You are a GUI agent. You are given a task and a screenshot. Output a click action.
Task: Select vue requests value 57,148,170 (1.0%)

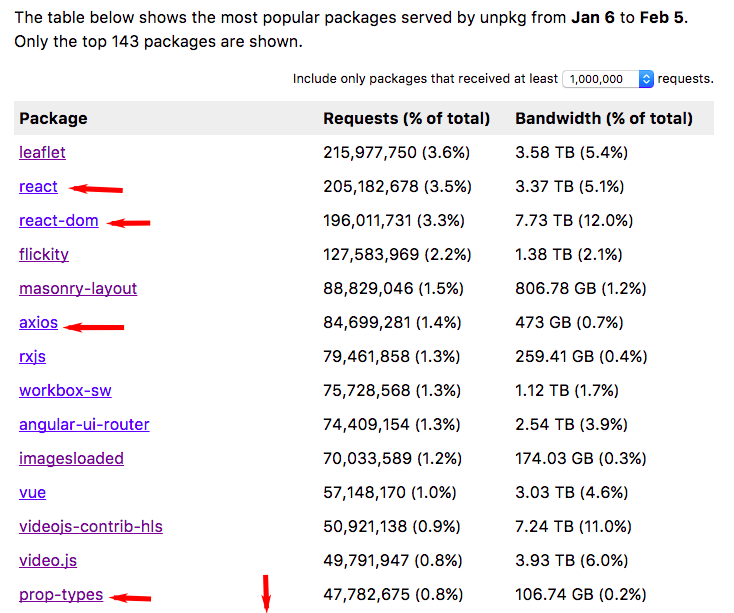pos(389,492)
